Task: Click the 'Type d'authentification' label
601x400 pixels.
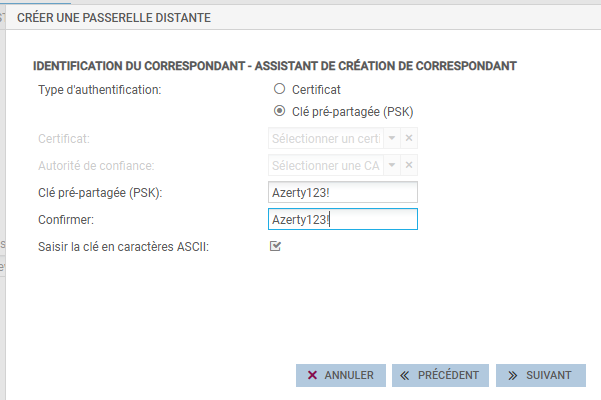Action: [99, 90]
